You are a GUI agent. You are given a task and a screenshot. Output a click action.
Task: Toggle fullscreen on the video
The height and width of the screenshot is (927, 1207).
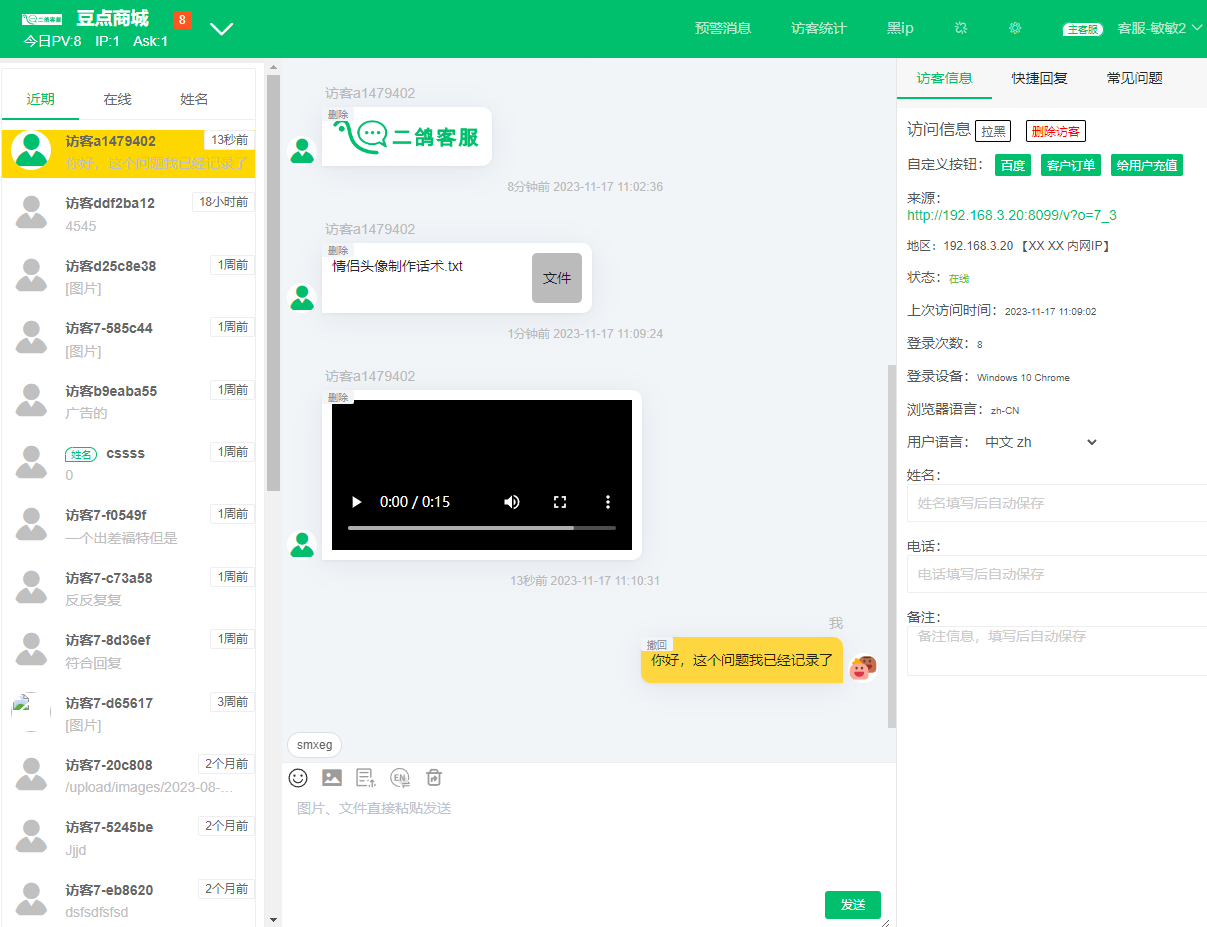[560, 502]
